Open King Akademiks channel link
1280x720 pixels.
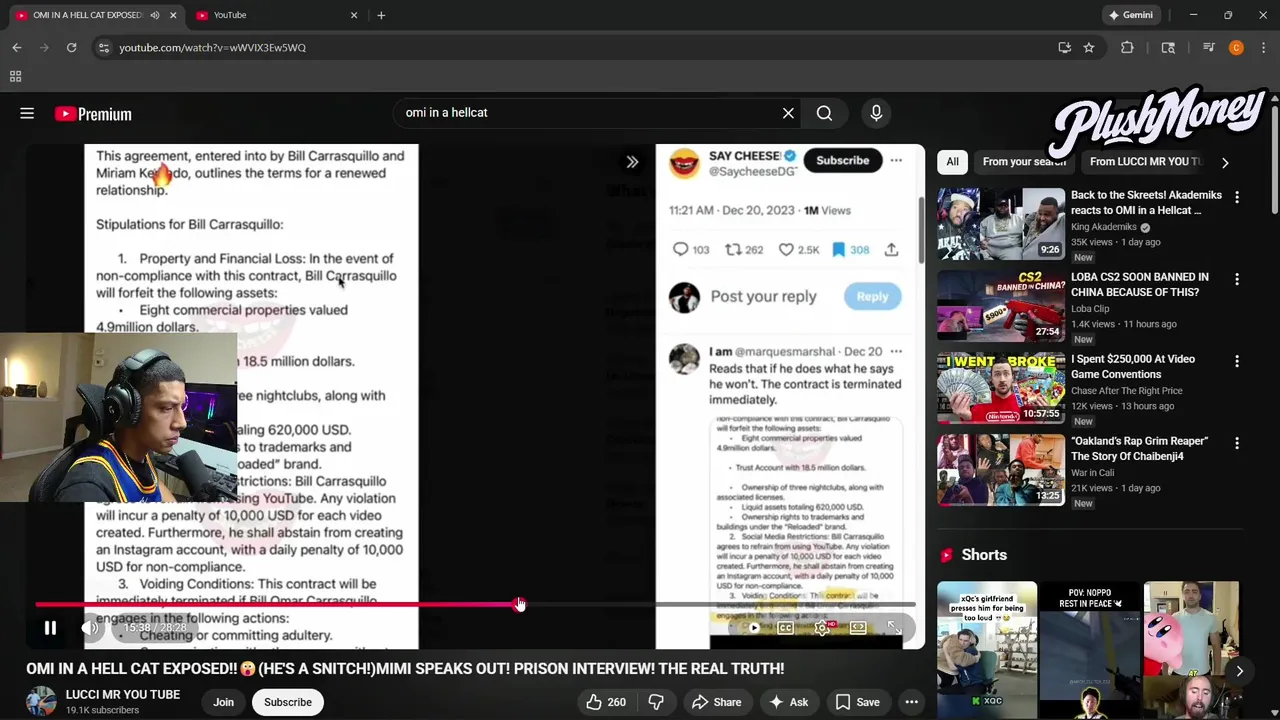tap(1104, 227)
